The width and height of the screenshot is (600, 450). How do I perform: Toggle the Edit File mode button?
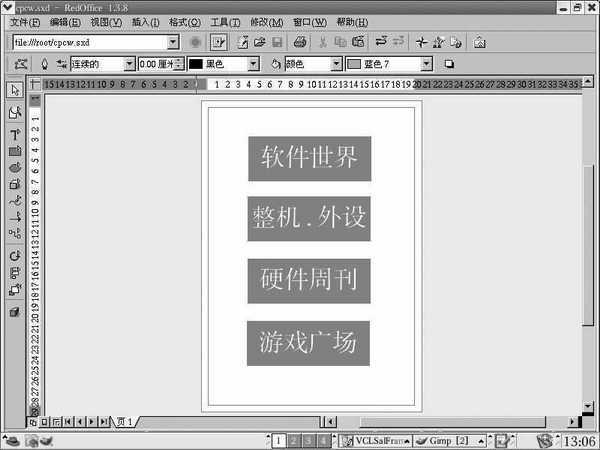click(x=219, y=43)
